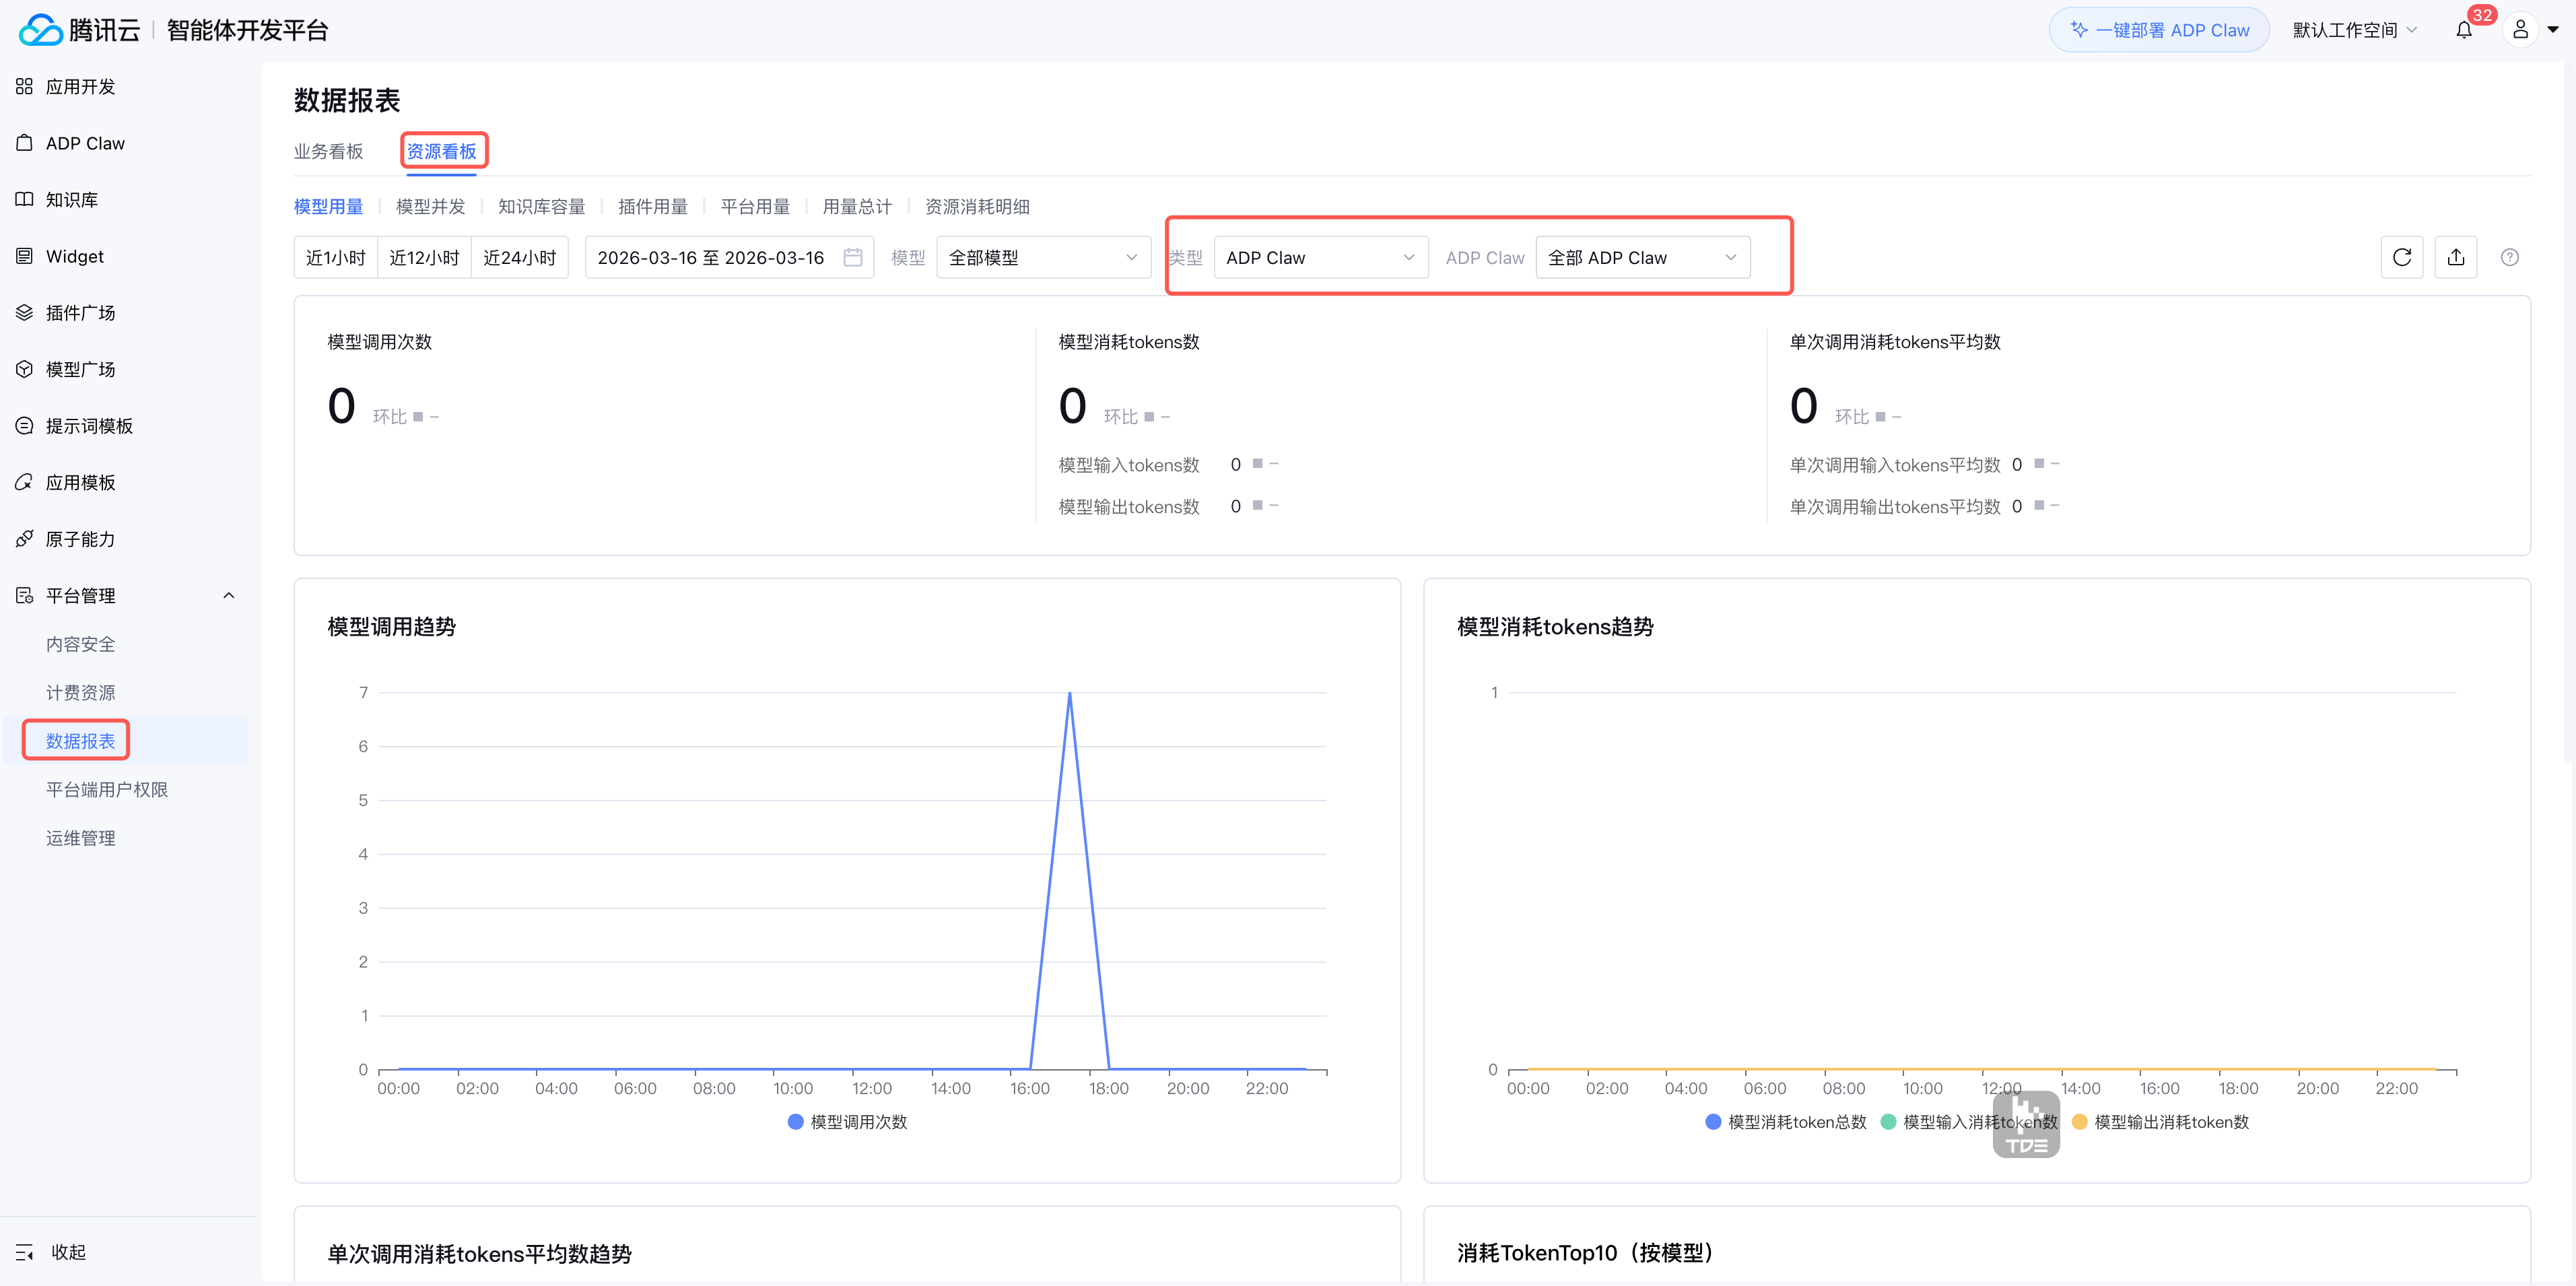Click the user avatar icon
Image resolution: width=2576 pixels, height=1286 pixels.
tap(2519, 30)
